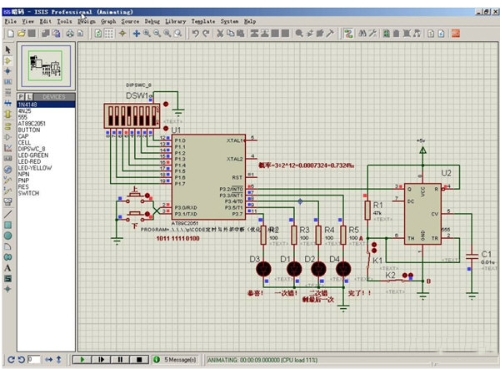Select the 2D circle graphics tool
The width and height of the screenshot is (502, 370).
8,236
